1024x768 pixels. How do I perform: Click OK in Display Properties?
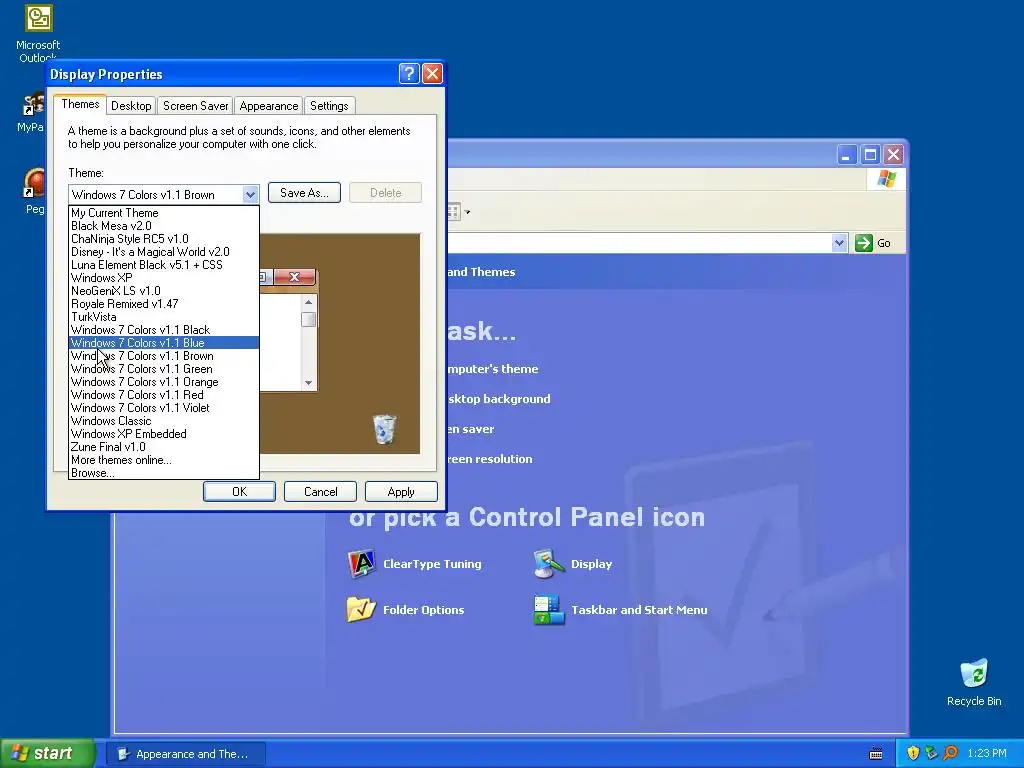239,492
